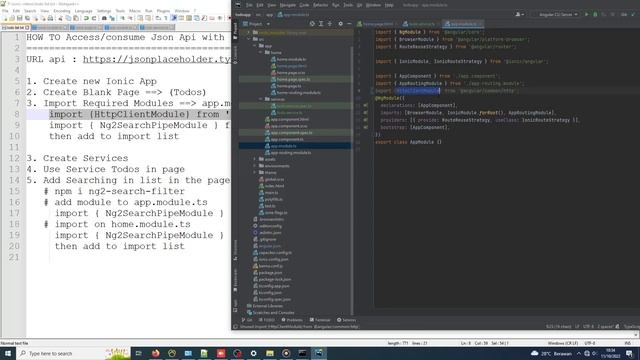This screenshot has height=360, width=640.
Task: Select package.json in project tree
Action: tap(267, 273)
